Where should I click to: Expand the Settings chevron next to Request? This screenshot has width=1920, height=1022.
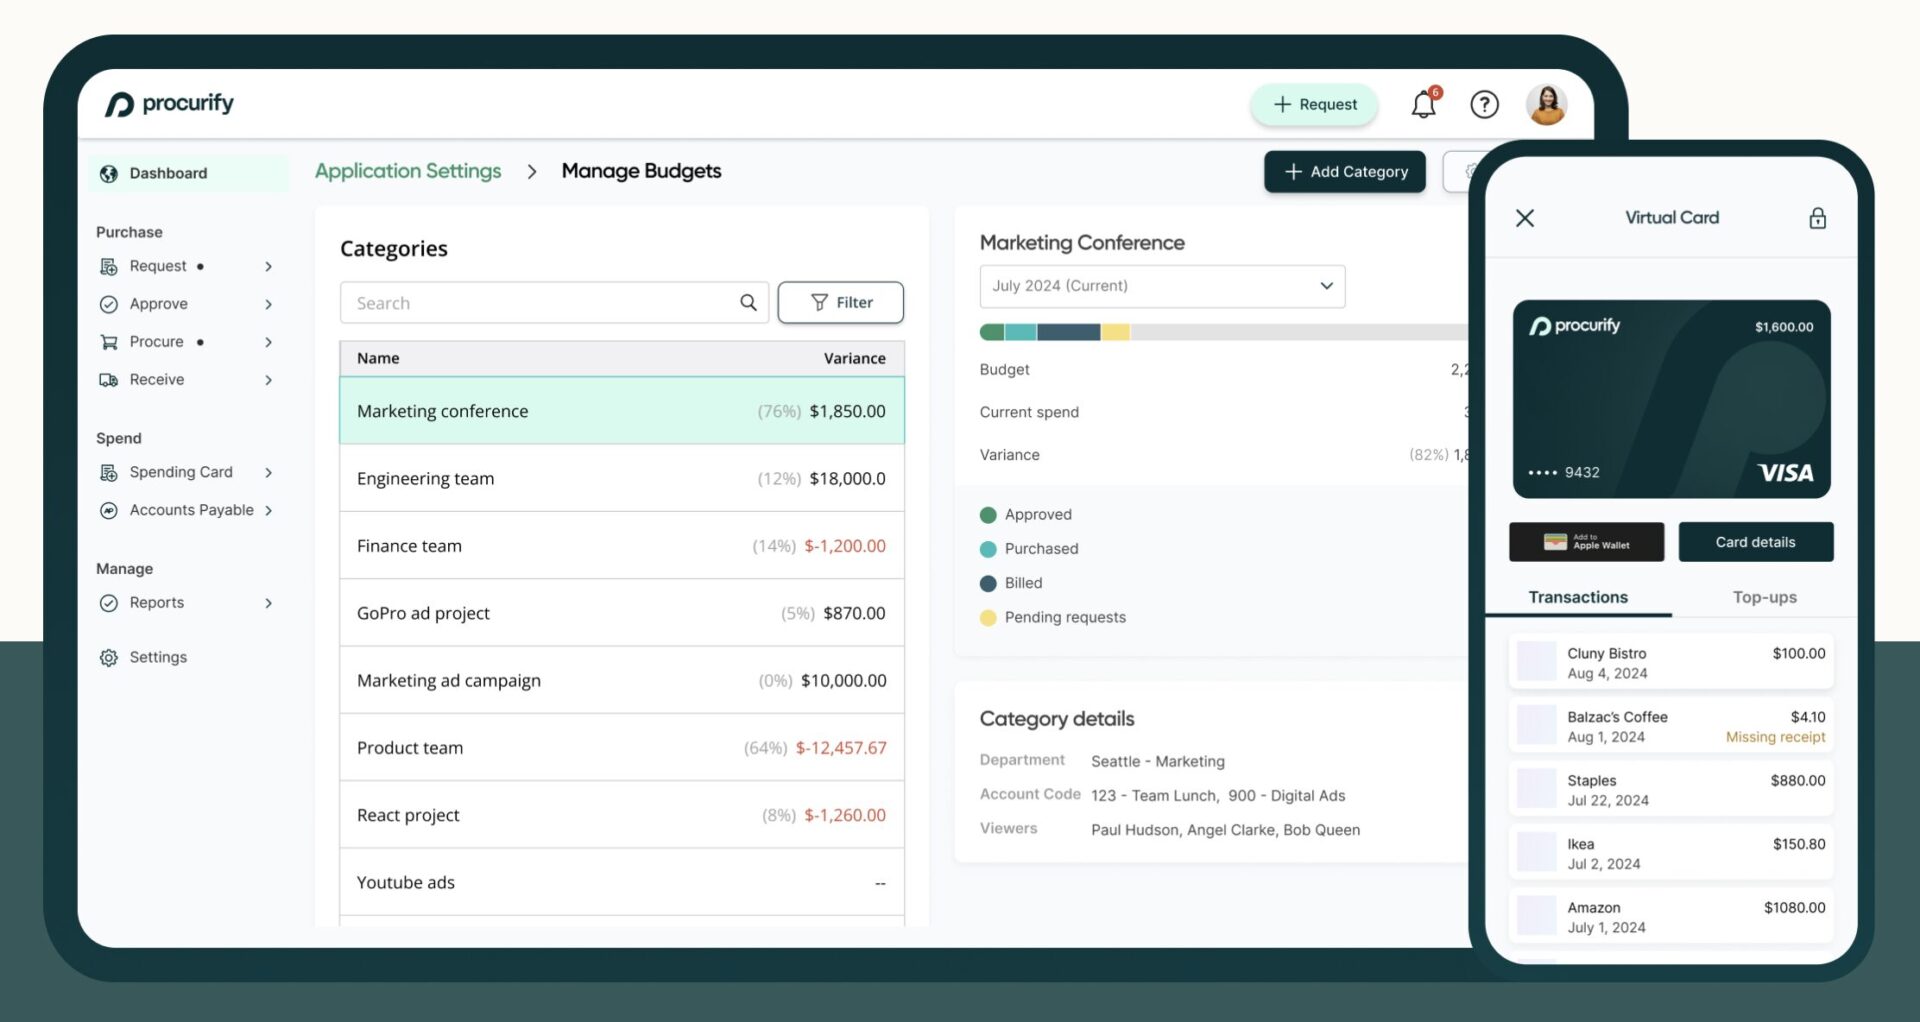(268, 266)
